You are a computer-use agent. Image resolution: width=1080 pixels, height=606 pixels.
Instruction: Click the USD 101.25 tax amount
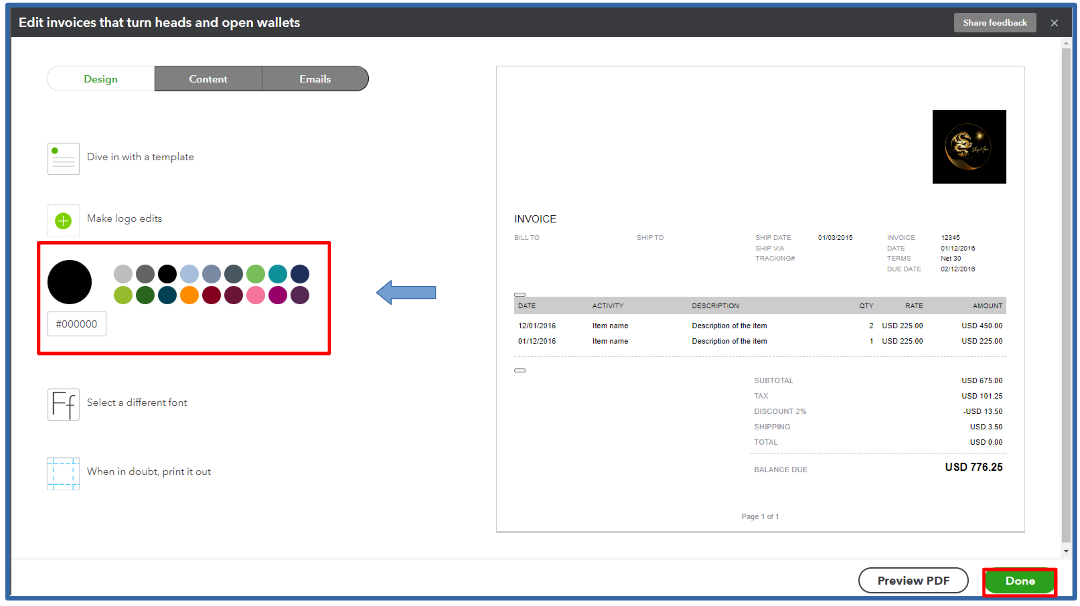pos(982,396)
